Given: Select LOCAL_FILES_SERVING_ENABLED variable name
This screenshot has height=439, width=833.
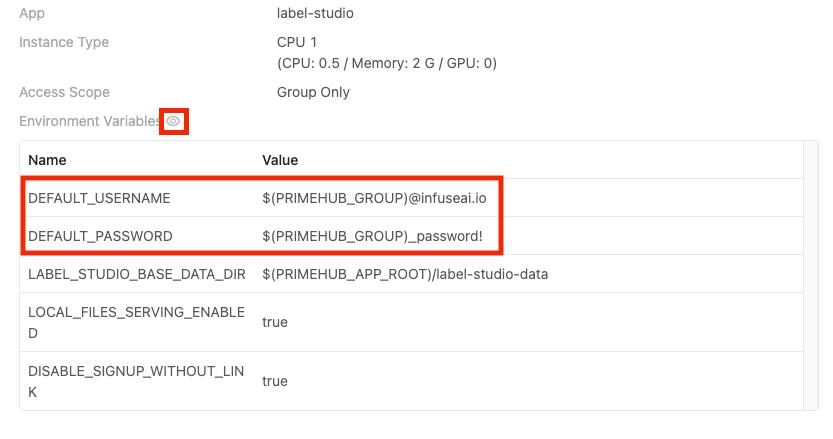Looking at the screenshot, I should pyautogui.click(x=137, y=323).
